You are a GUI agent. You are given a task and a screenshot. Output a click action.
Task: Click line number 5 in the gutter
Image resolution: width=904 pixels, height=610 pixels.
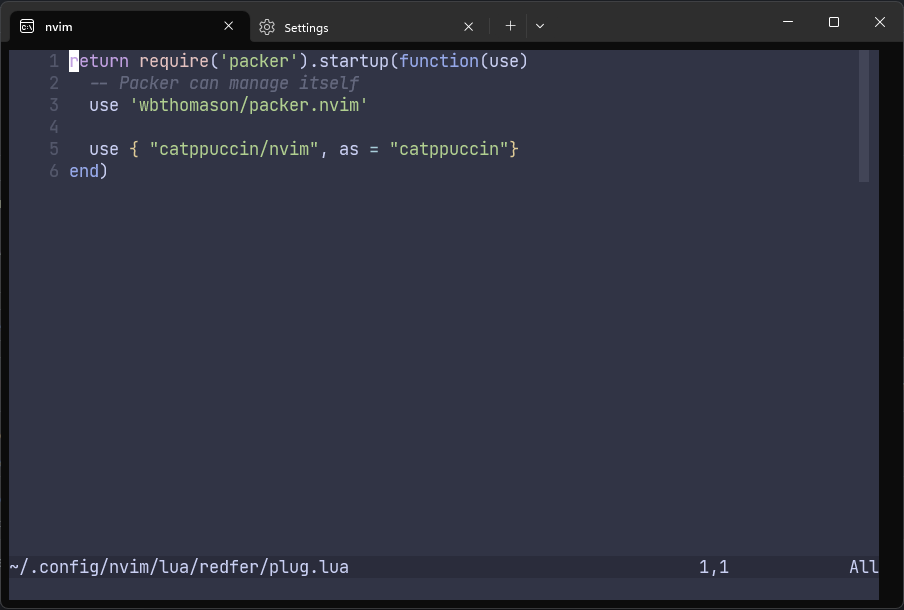coord(53,149)
